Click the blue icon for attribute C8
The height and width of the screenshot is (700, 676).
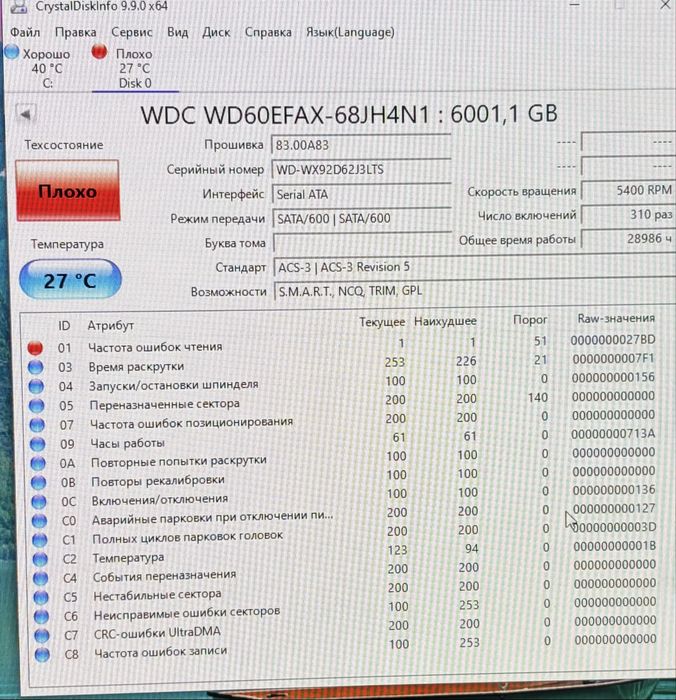42,654
